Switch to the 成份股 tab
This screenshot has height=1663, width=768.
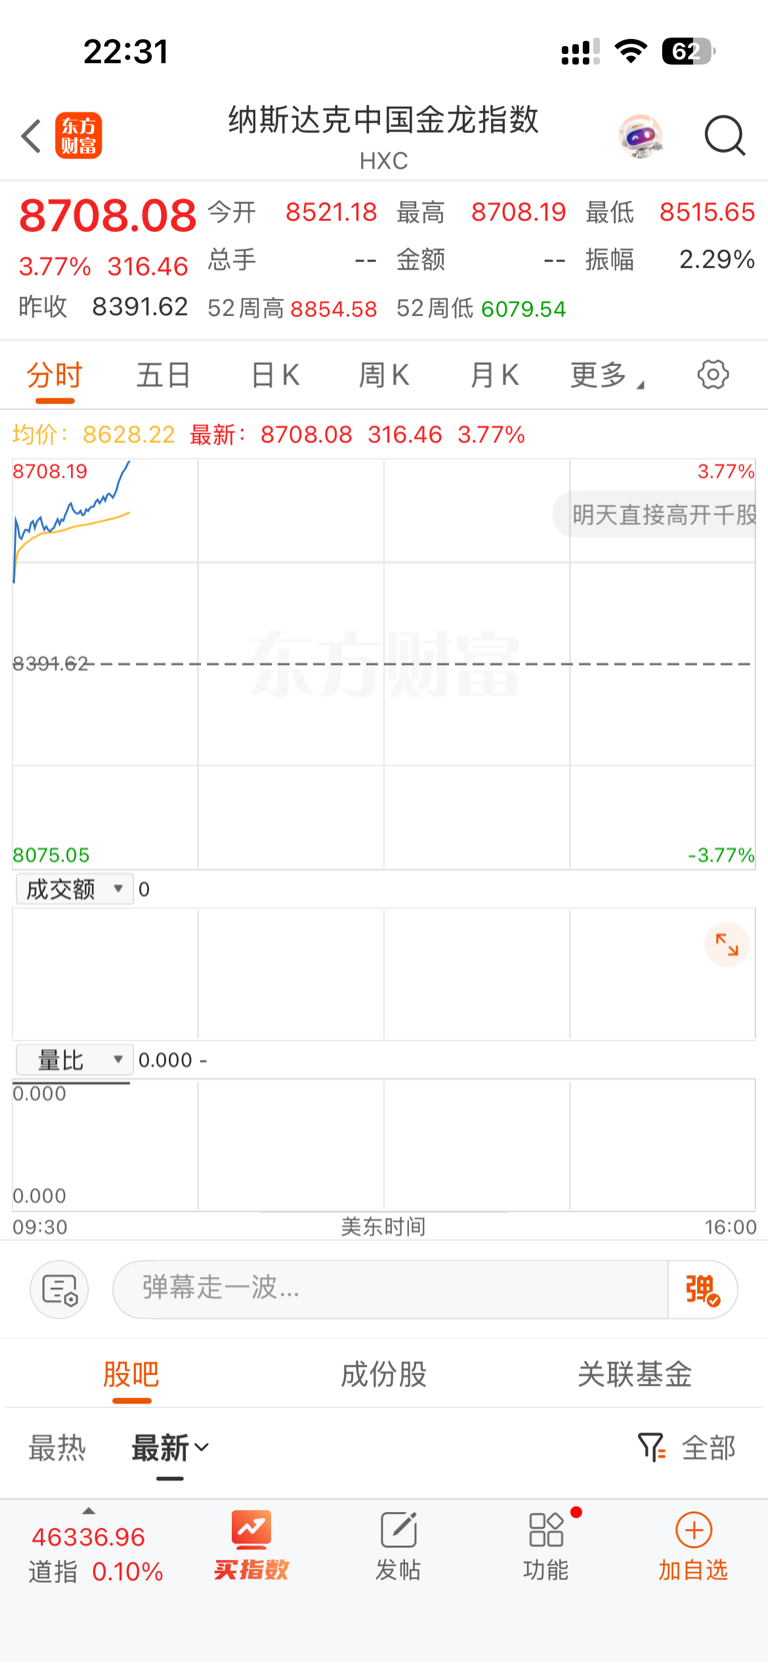(x=384, y=1374)
